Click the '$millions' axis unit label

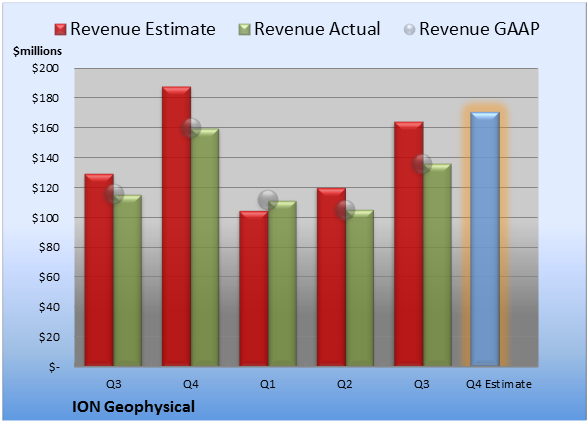click(x=37, y=51)
